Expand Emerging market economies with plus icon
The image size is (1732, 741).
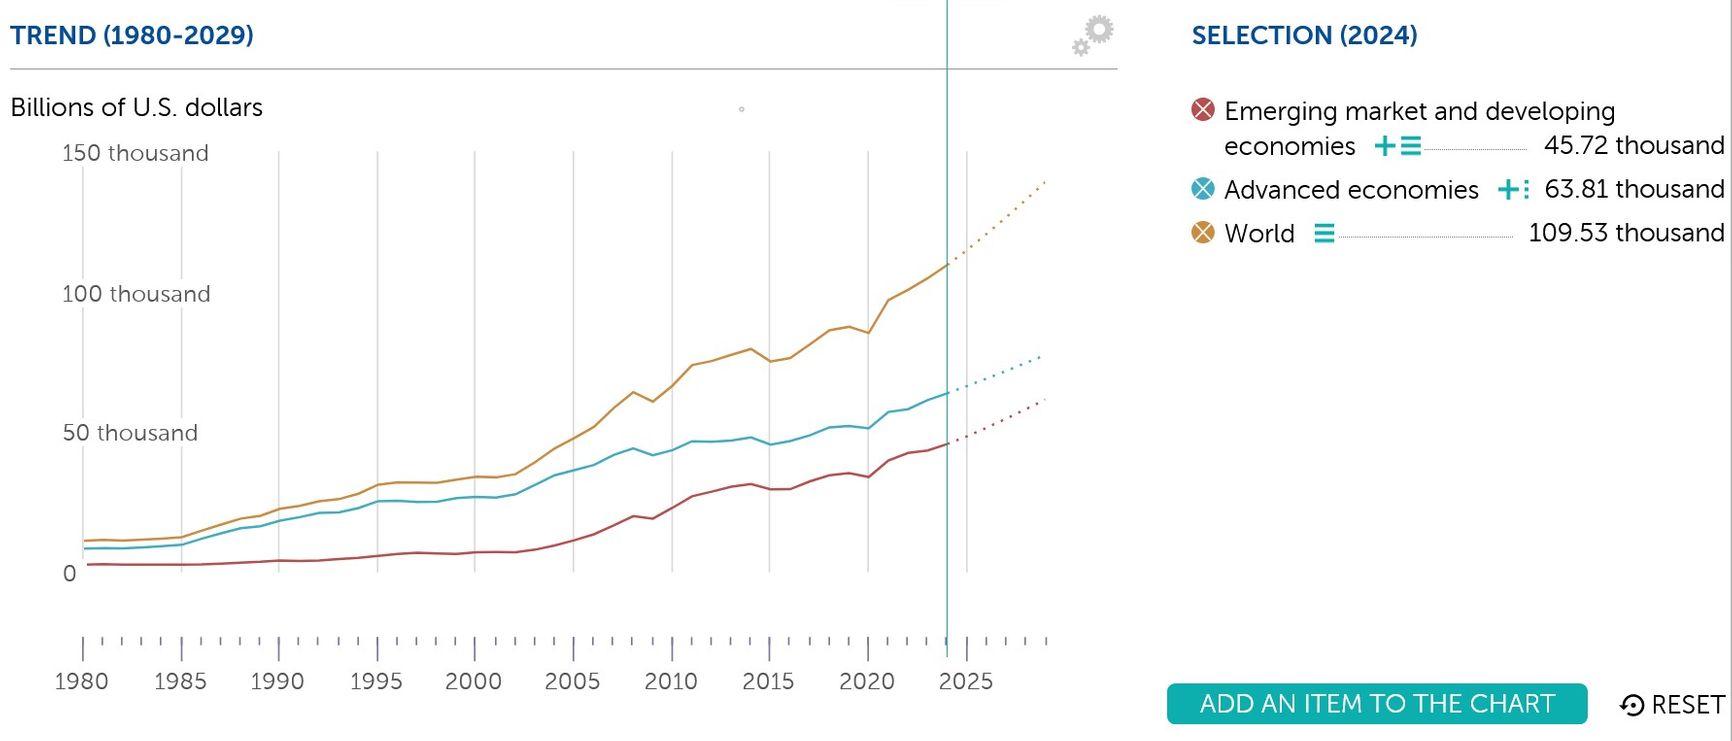pyautogui.click(x=1385, y=146)
